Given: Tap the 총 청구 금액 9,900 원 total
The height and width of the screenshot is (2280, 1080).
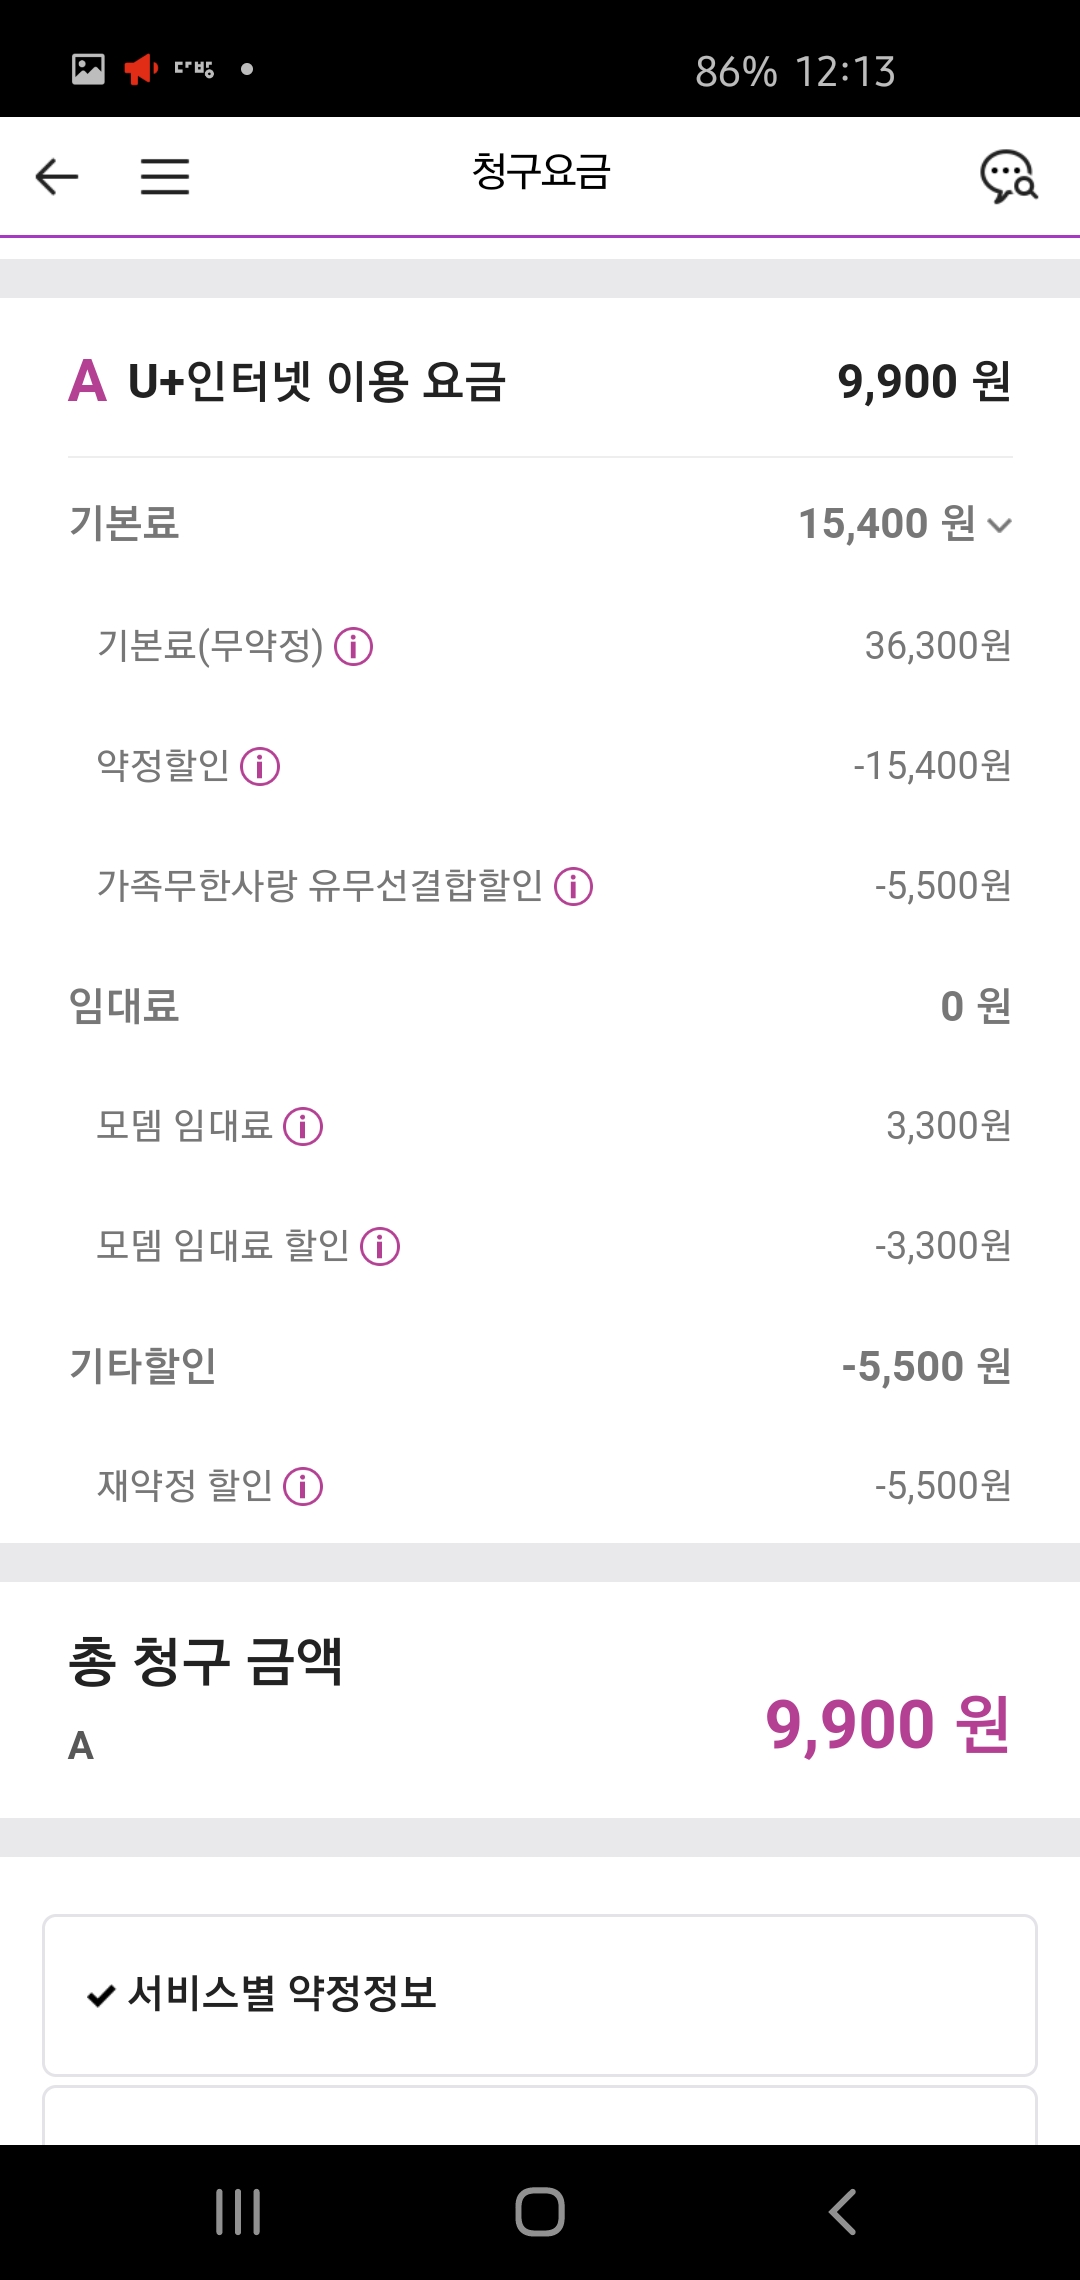Looking at the screenshot, I should pos(887,1724).
